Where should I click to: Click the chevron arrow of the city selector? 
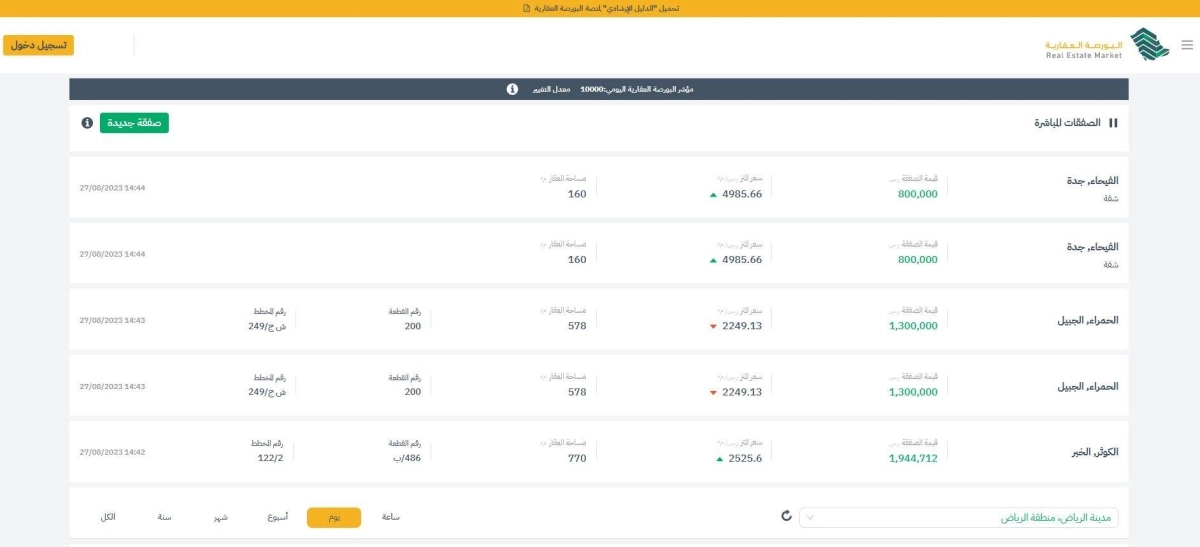(x=810, y=518)
